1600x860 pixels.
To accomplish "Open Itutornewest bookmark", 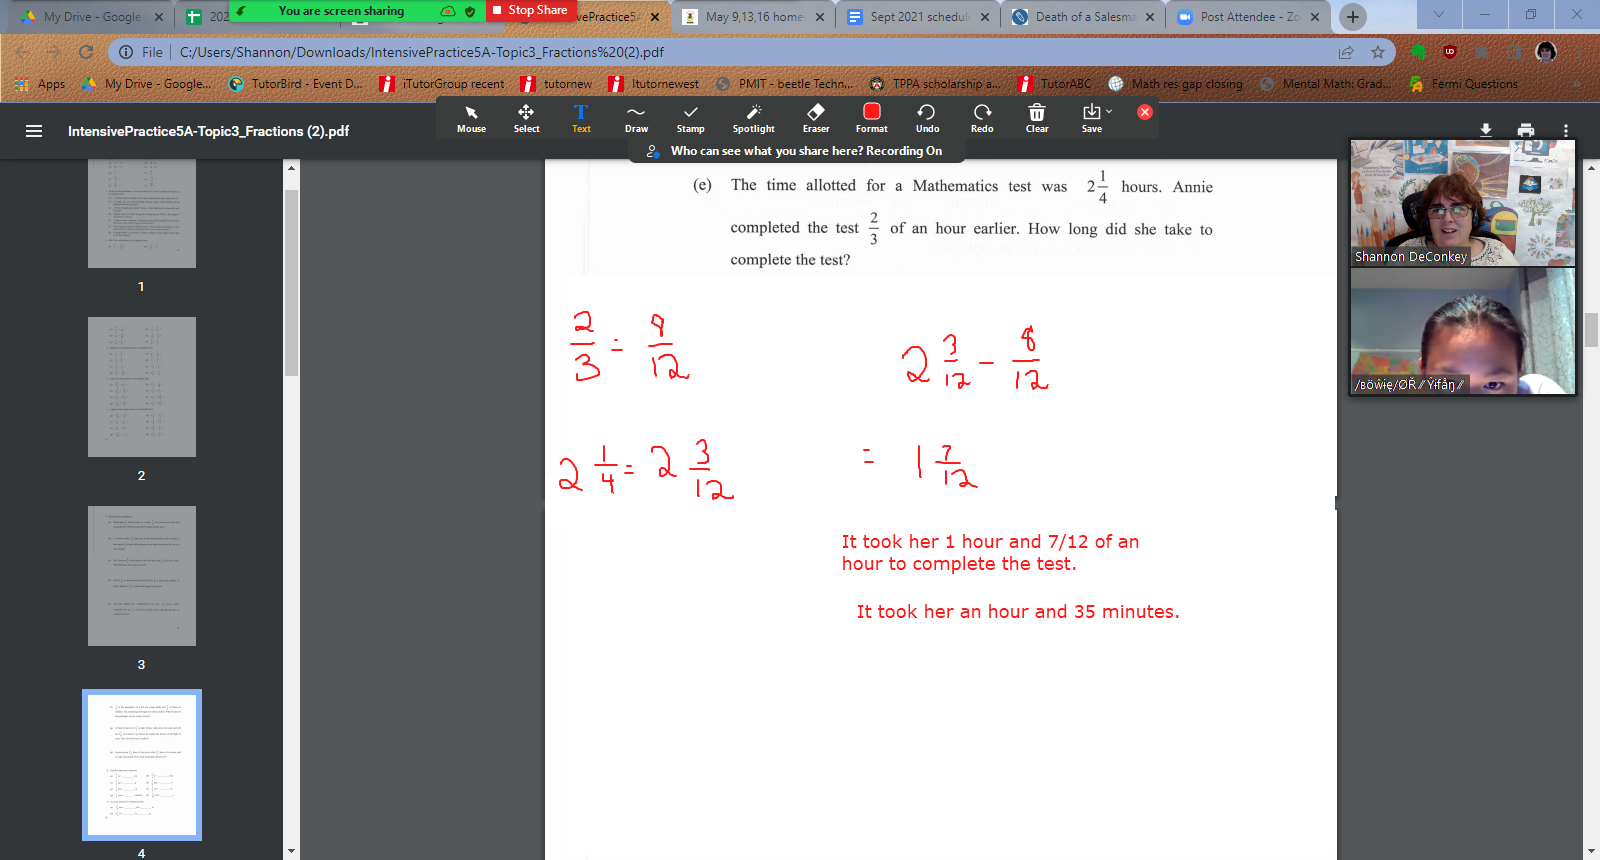I will [x=654, y=84].
